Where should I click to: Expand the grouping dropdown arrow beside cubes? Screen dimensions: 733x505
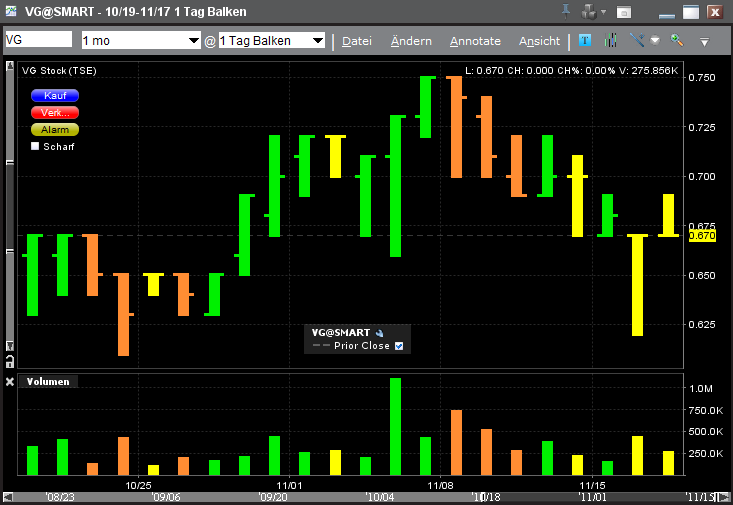pyautogui.click(x=604, y=12)
